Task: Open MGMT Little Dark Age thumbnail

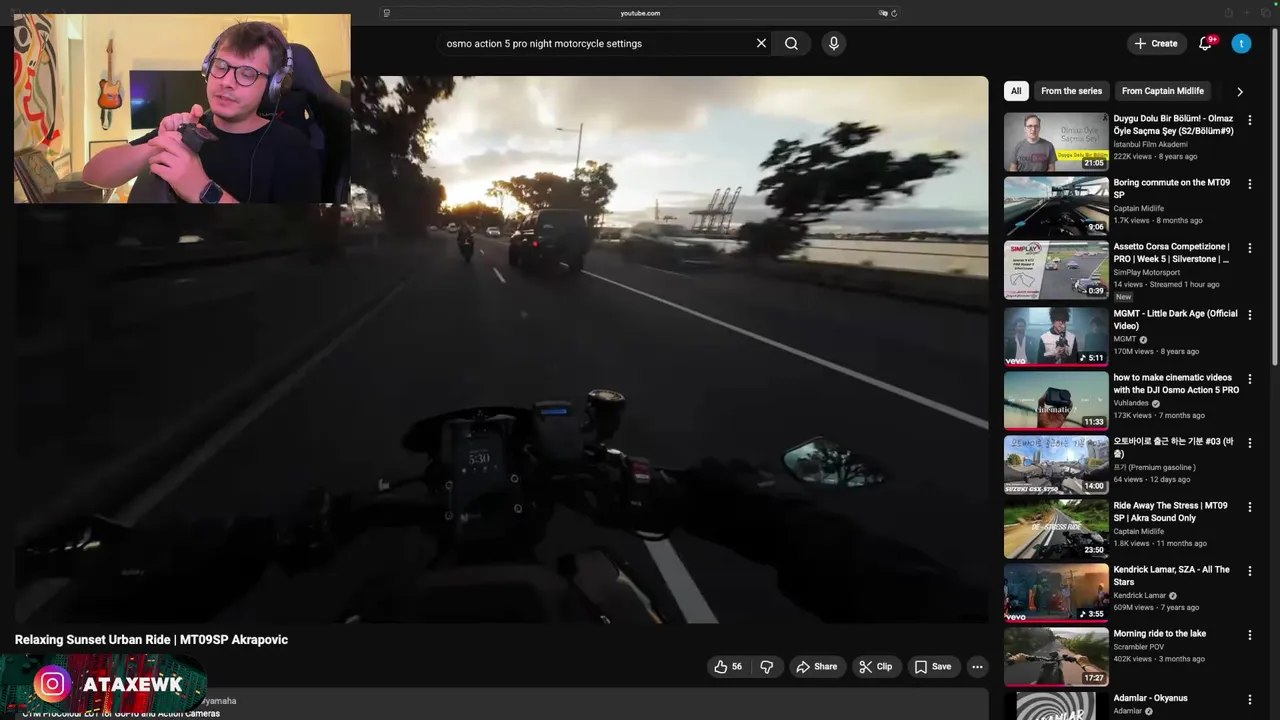Action: click(1056, 336)
